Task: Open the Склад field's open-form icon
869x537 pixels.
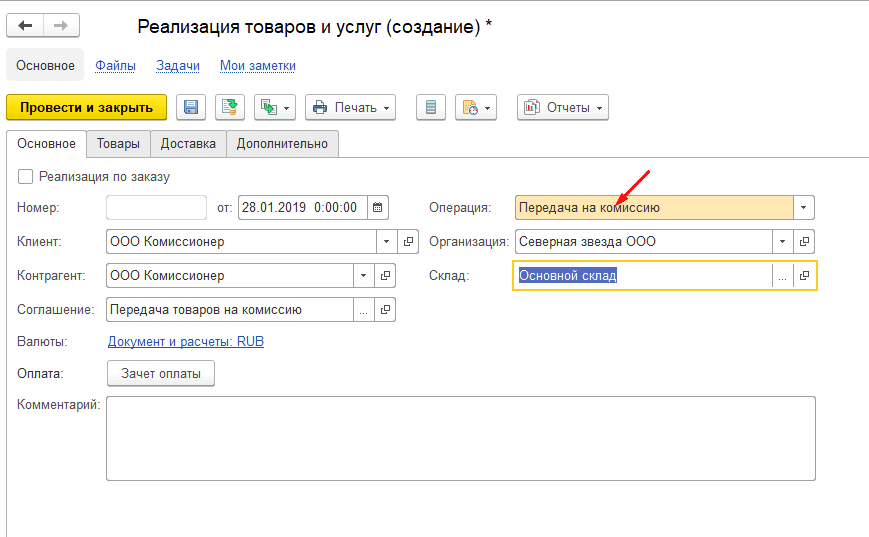Action: tap(804, 275)
